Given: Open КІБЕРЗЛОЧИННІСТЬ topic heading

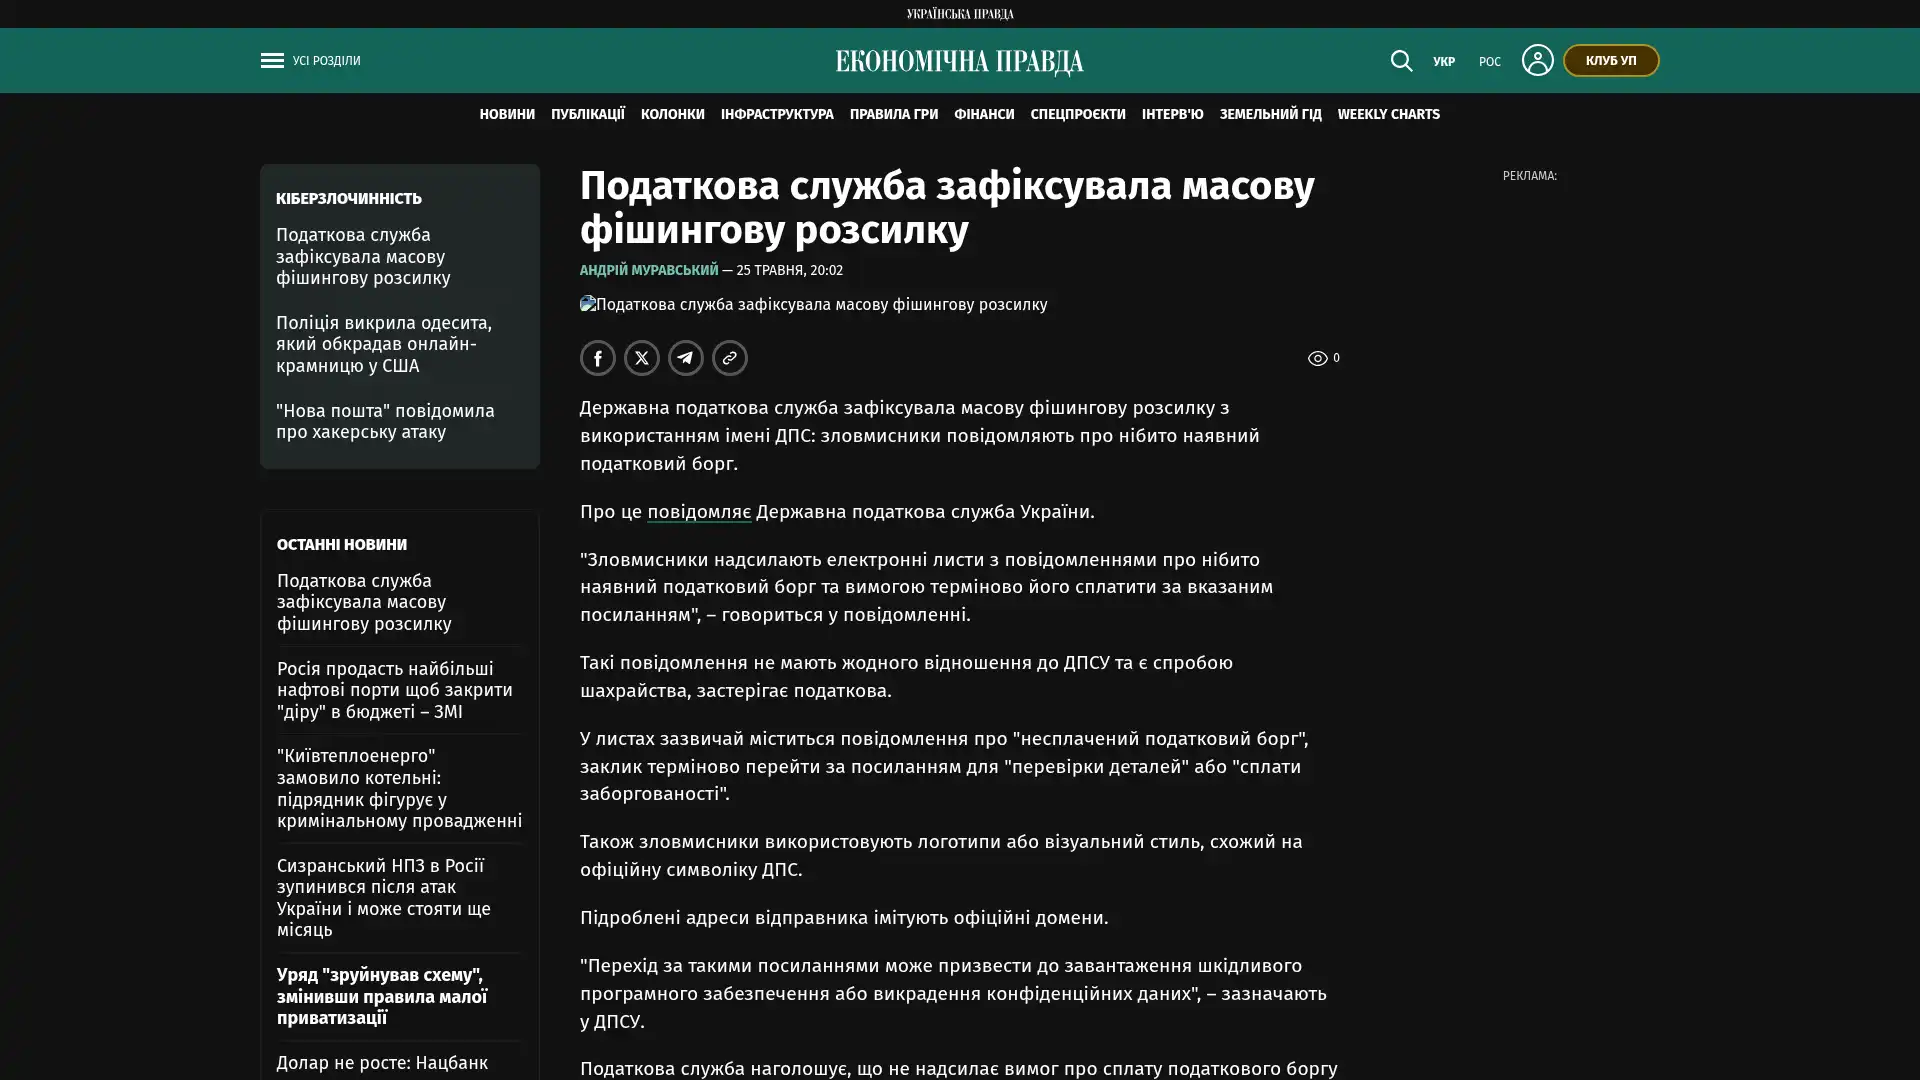Looking at the screenshot, I should pos(349,199).
